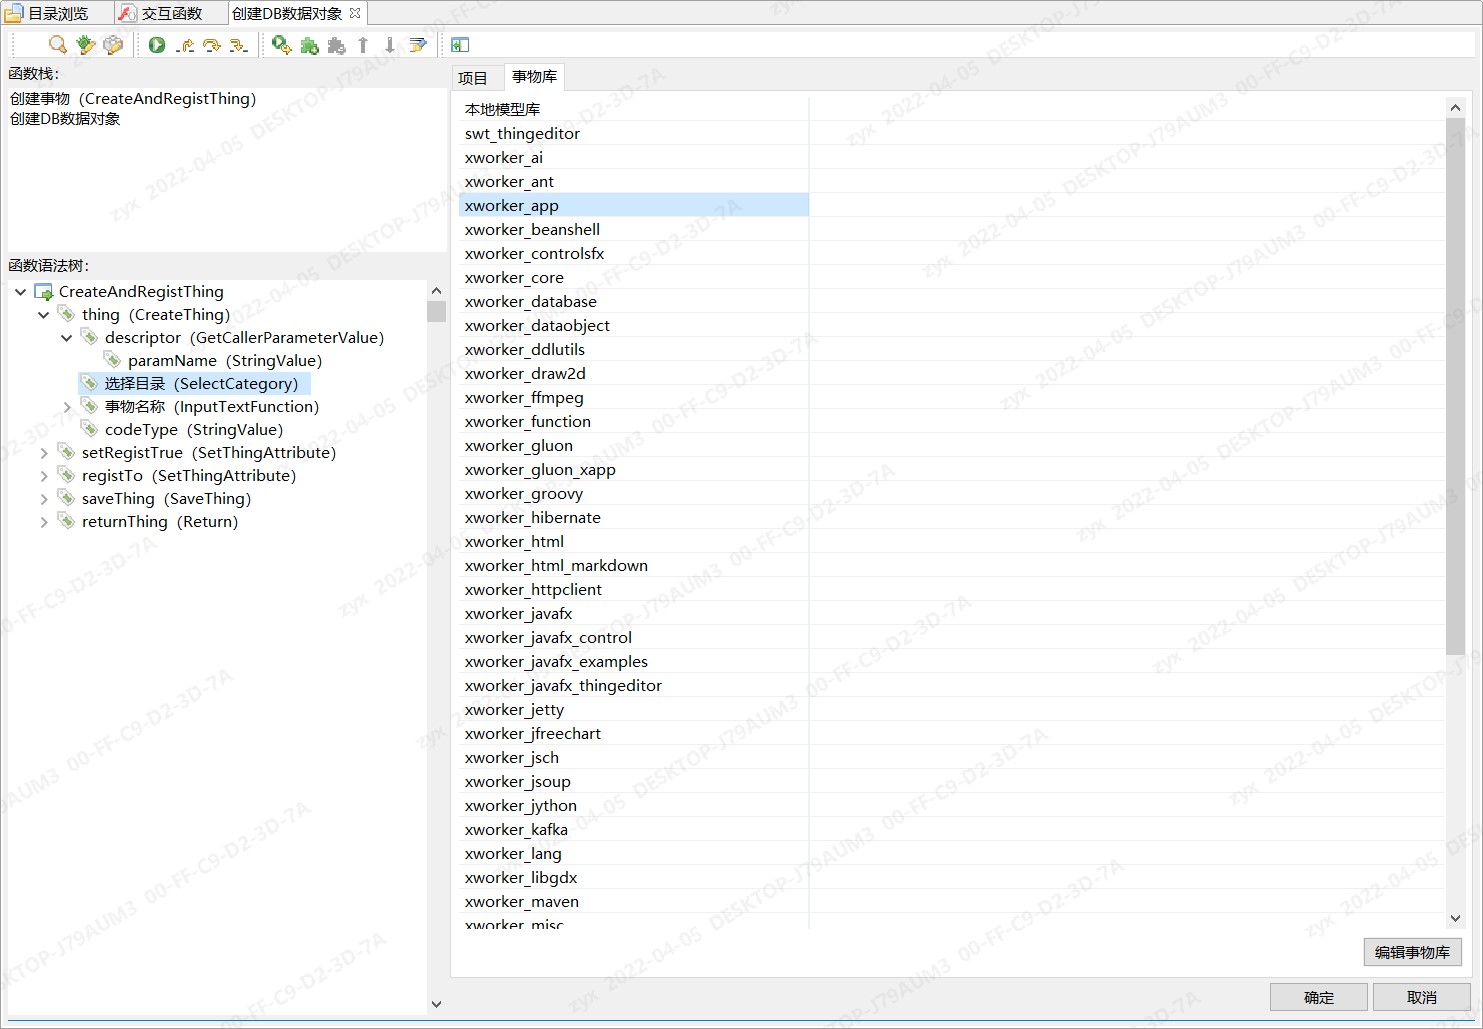Click the 编辑事物库 button
Viewport: 1483px width, 1029px height.
[1412, 952]
